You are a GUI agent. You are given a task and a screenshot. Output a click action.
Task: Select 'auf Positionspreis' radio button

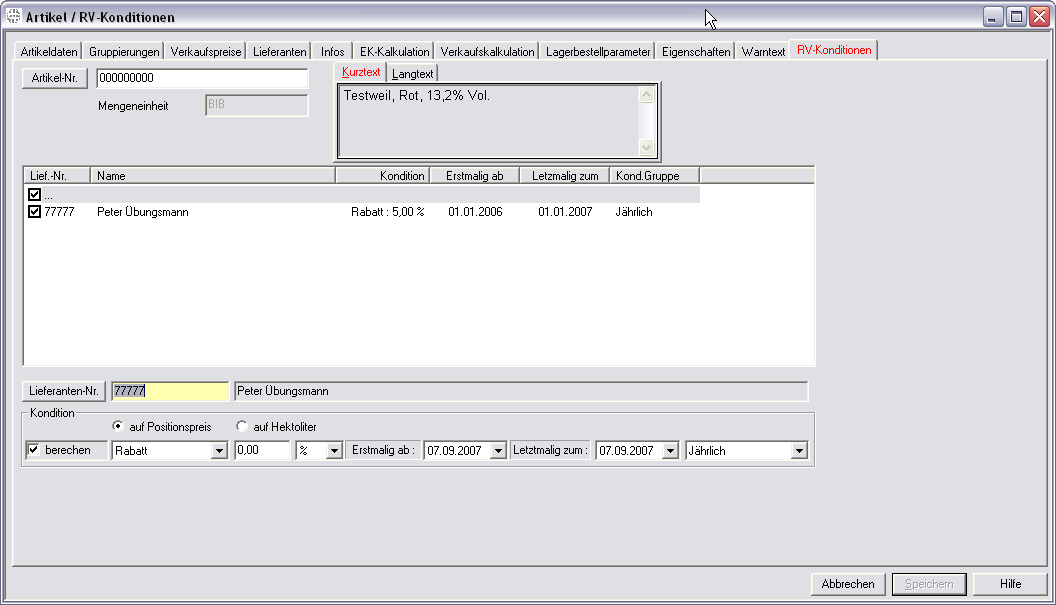(118, 427)
